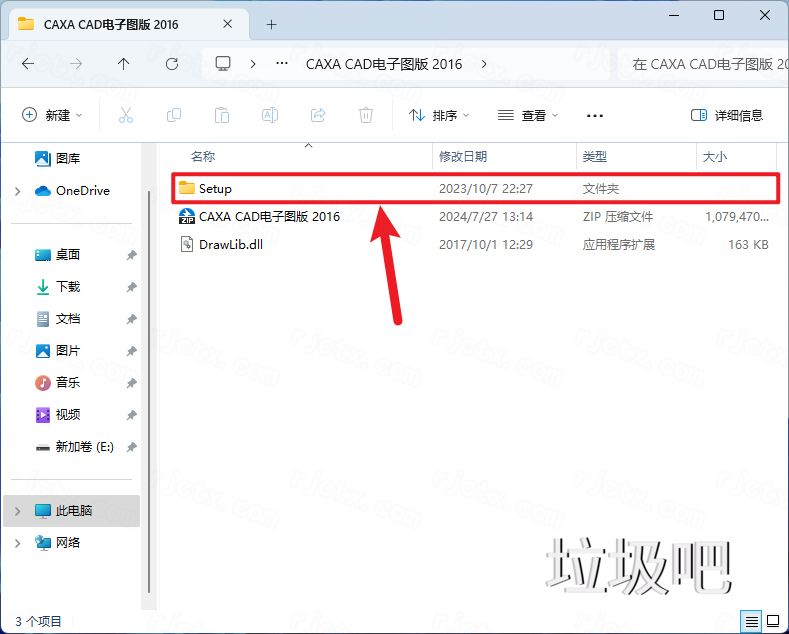The width and height of the screenshot is (789, 634).
Task: Unpin 音乐 via its pin icon
Action: [x=131, y=383]
